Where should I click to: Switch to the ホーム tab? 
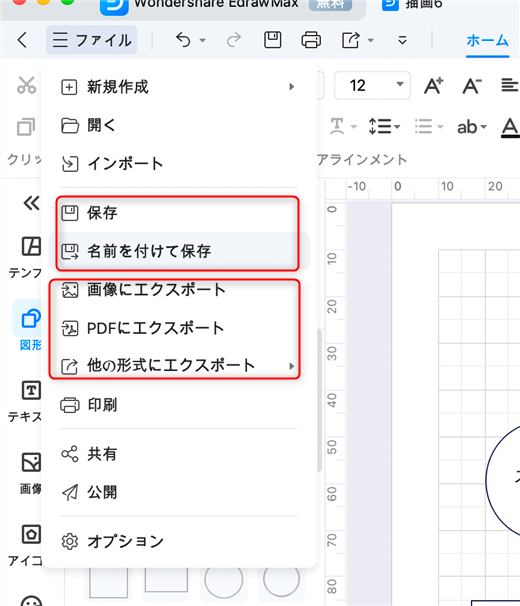pos(487,41)
